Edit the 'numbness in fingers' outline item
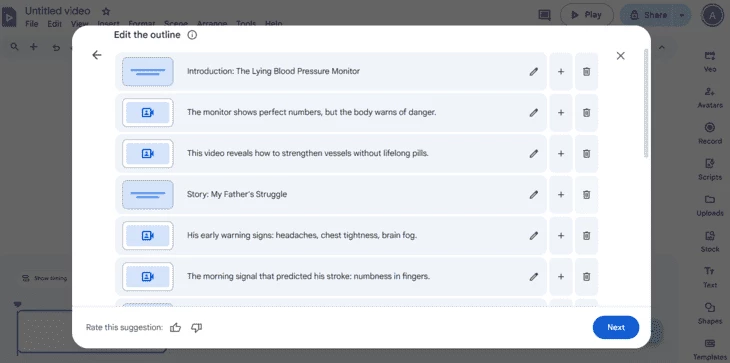 (x=534, y=276)
